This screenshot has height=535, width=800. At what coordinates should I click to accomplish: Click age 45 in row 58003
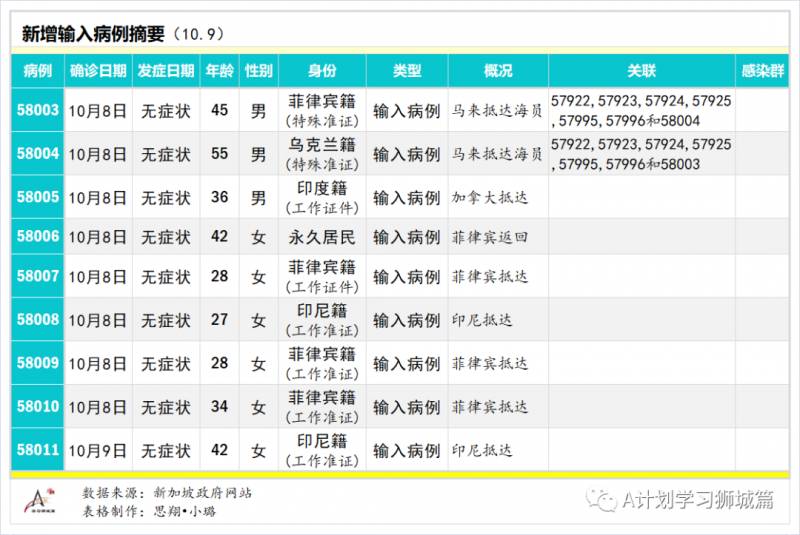click(x=219, y=110)
